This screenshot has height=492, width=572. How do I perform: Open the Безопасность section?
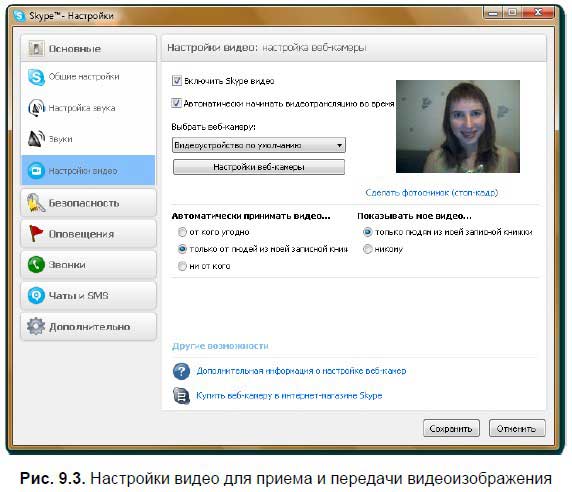88,203
